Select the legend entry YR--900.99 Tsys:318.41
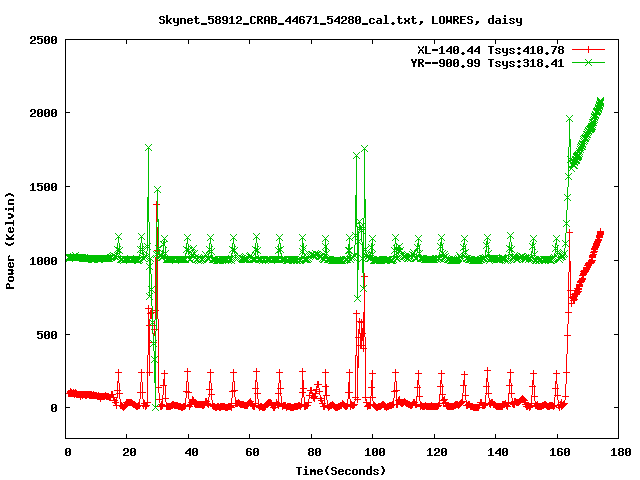 (x=487, y=63)
